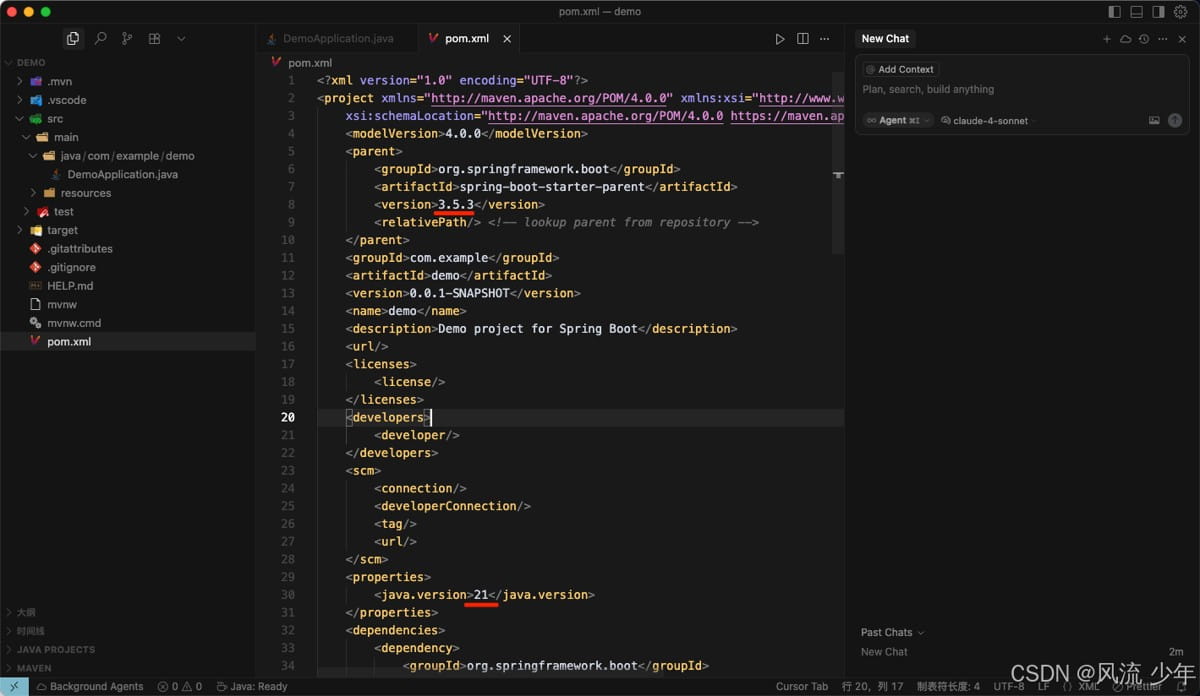Open the Agent mode dropdown

tap(898, 120)
